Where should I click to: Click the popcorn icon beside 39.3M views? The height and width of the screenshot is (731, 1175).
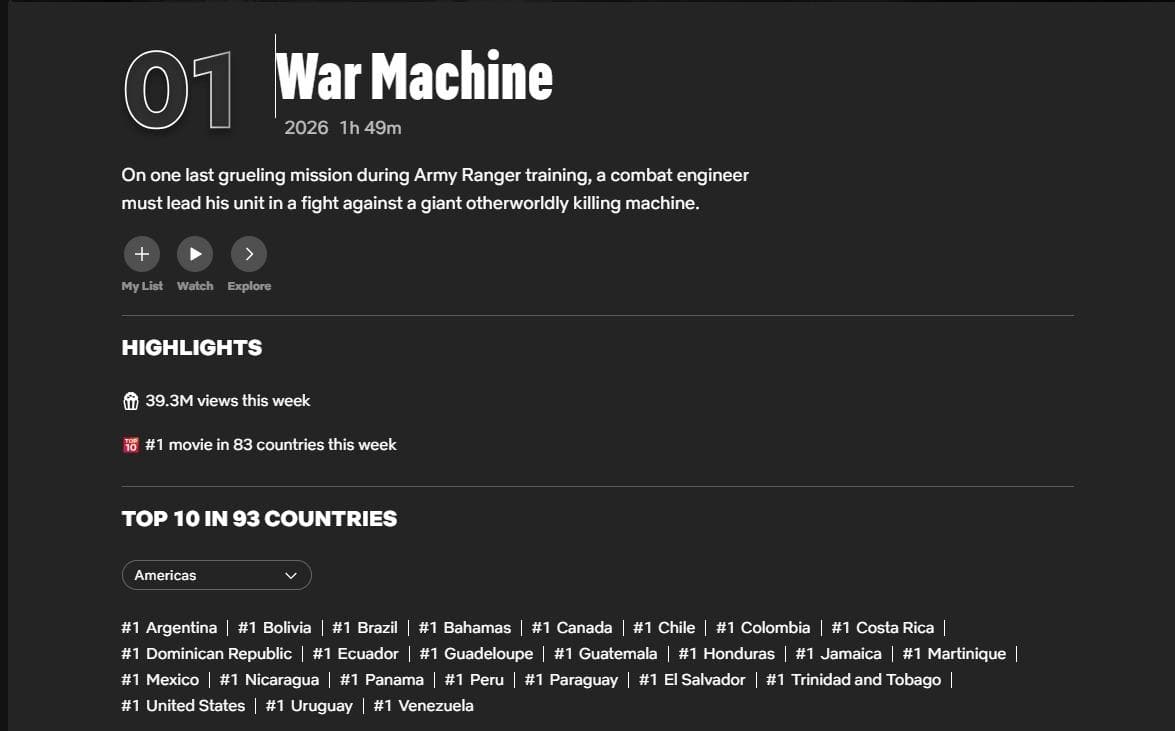pos(130,401)
